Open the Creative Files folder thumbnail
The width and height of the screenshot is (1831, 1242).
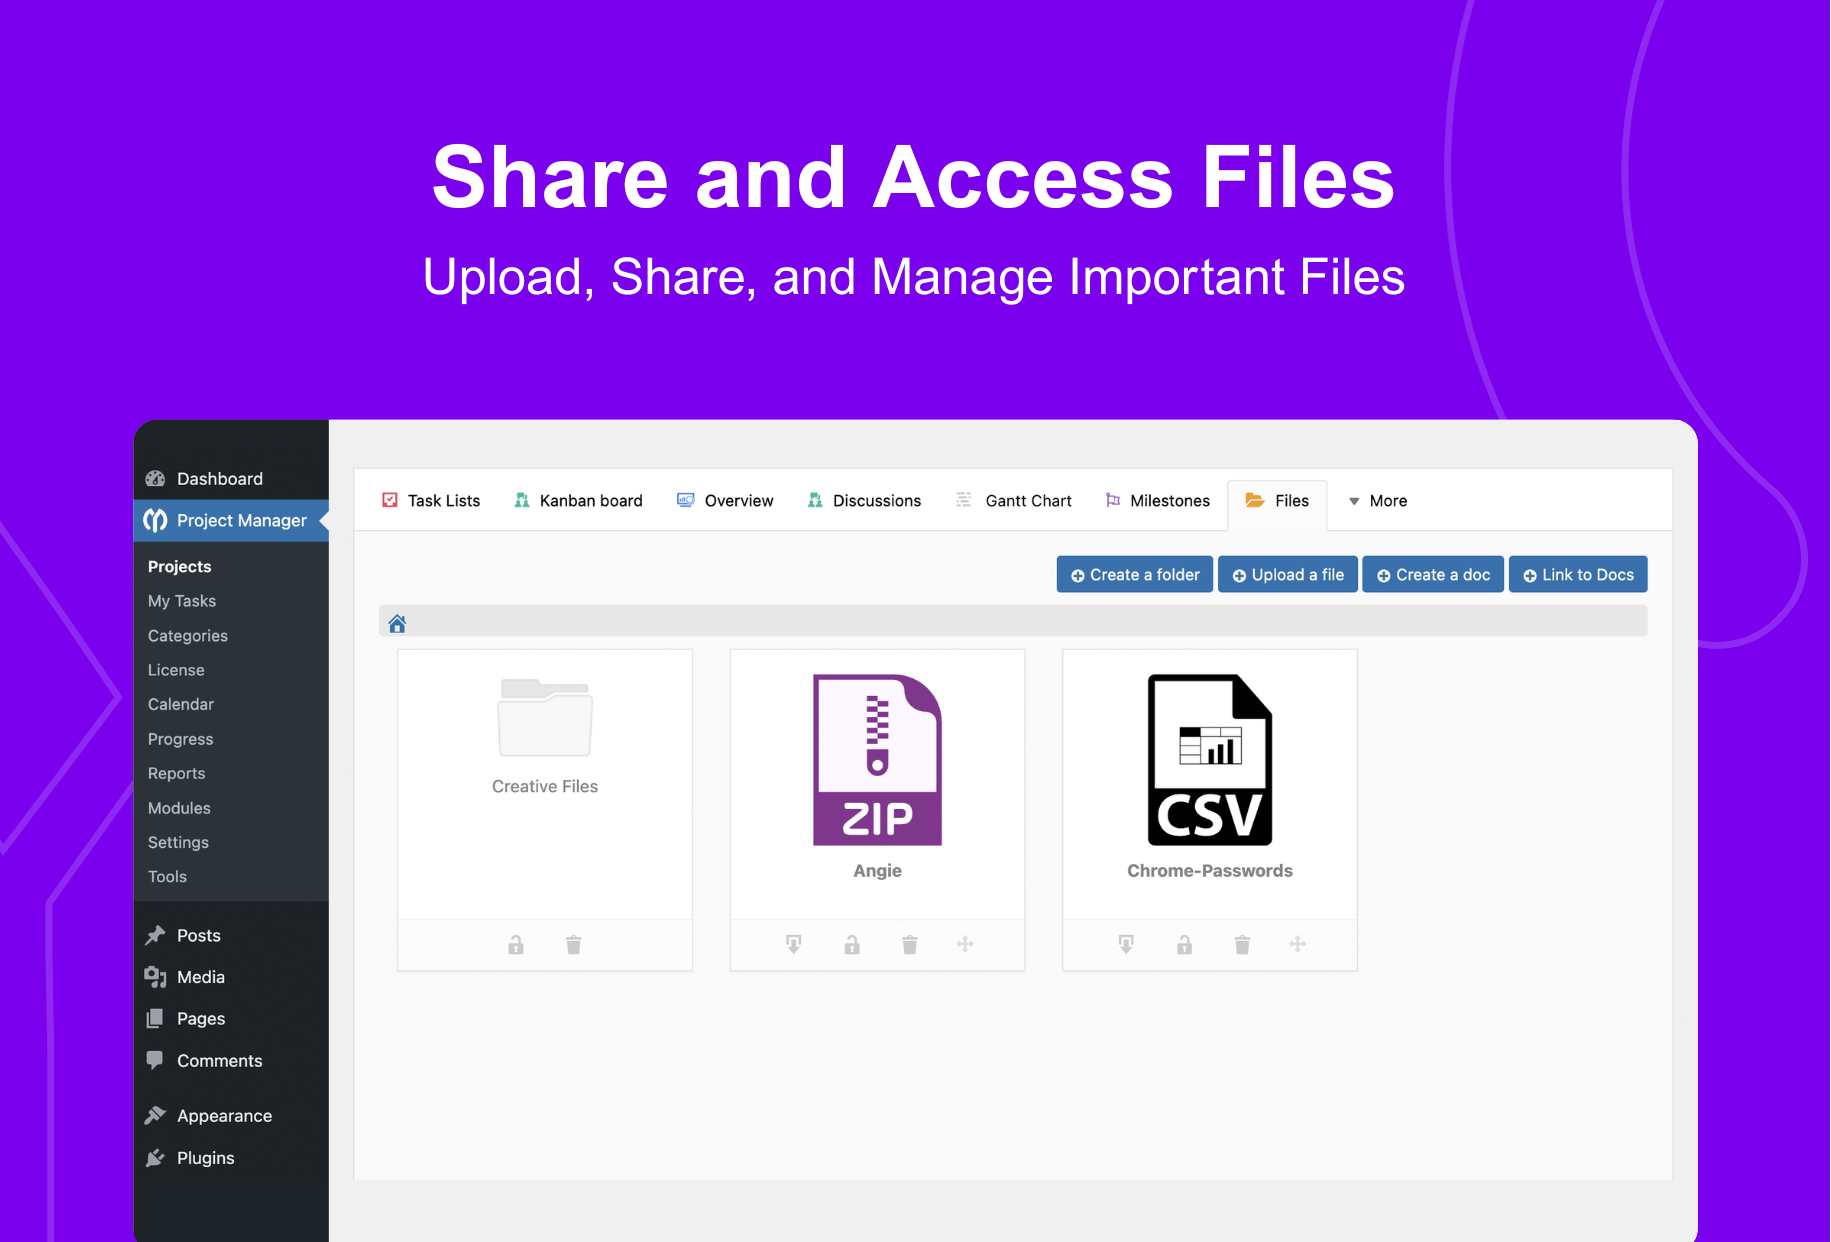coord(544,717)
